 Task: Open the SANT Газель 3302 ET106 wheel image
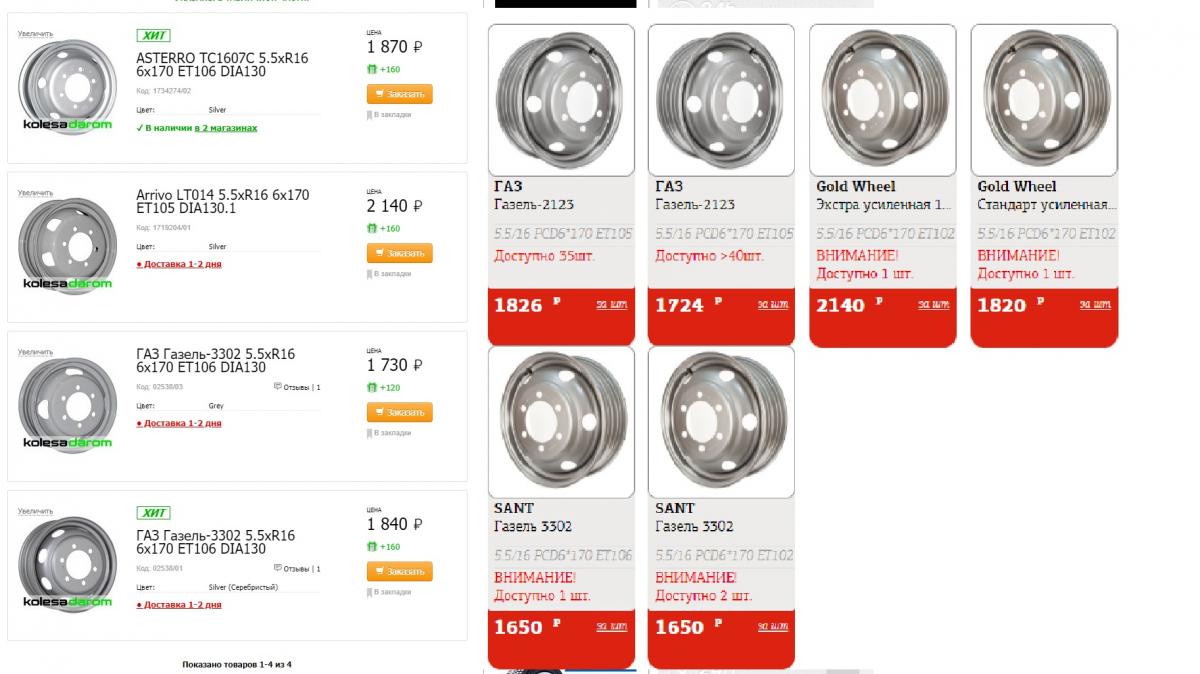(561, 422)
